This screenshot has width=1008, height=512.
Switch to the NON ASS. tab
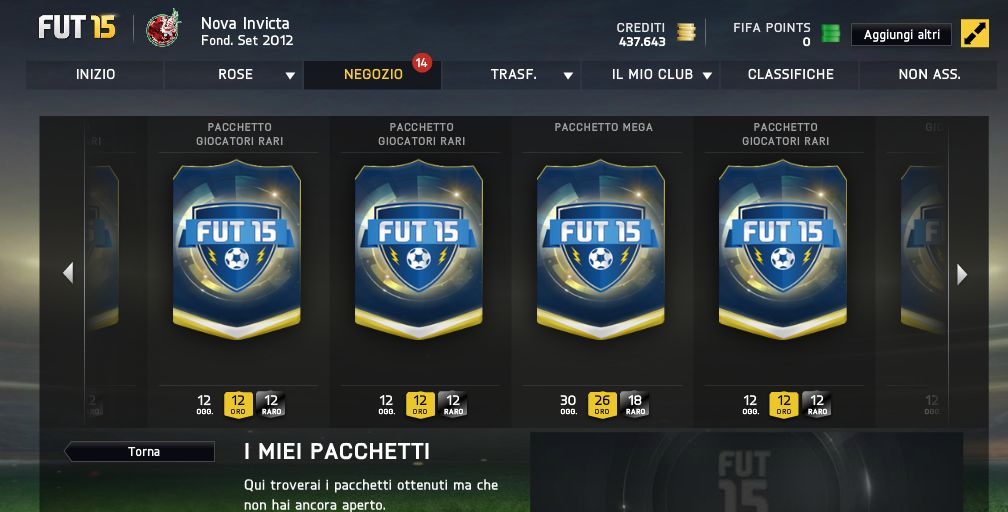point(929,75)
